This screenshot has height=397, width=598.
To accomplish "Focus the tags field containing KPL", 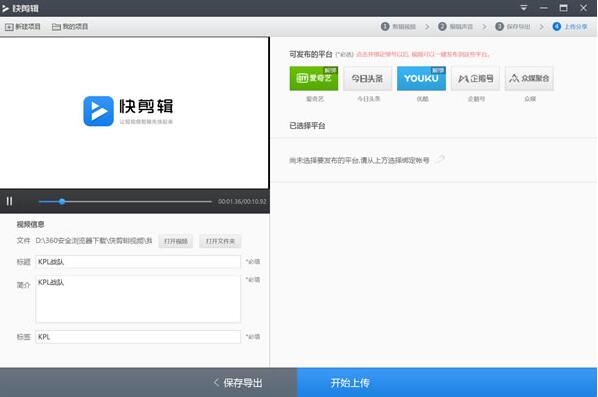I will coord(138,337).
